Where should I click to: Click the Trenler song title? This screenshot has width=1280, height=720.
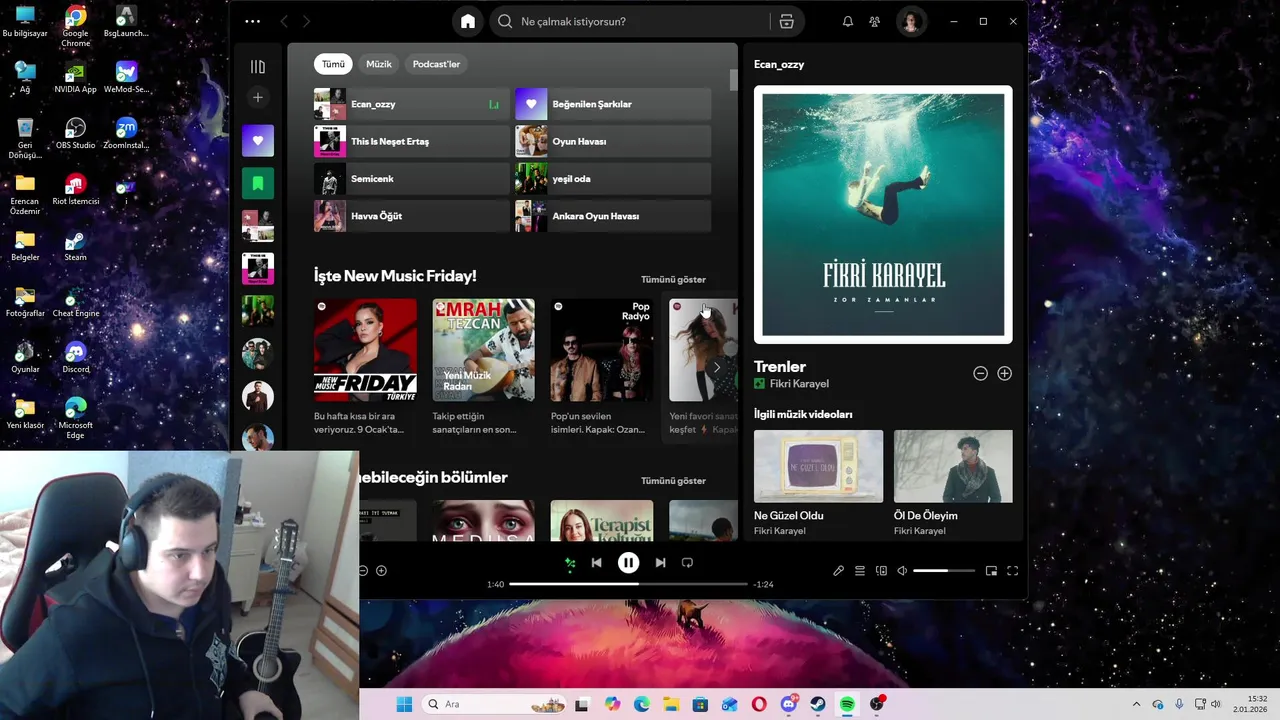780,367
